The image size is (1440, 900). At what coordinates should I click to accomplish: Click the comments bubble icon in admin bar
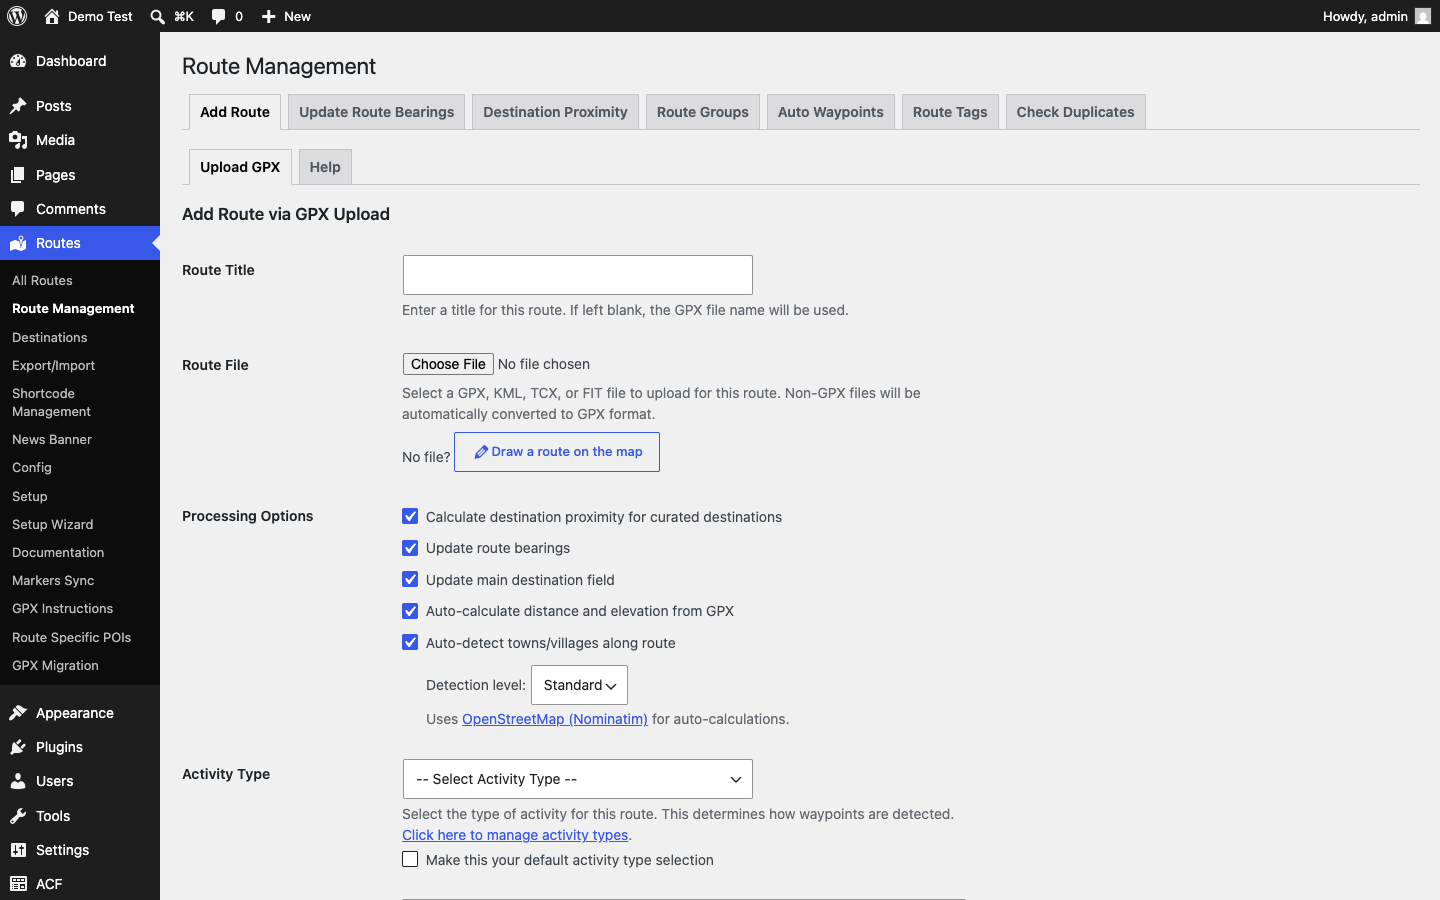[x=218, y=16]
